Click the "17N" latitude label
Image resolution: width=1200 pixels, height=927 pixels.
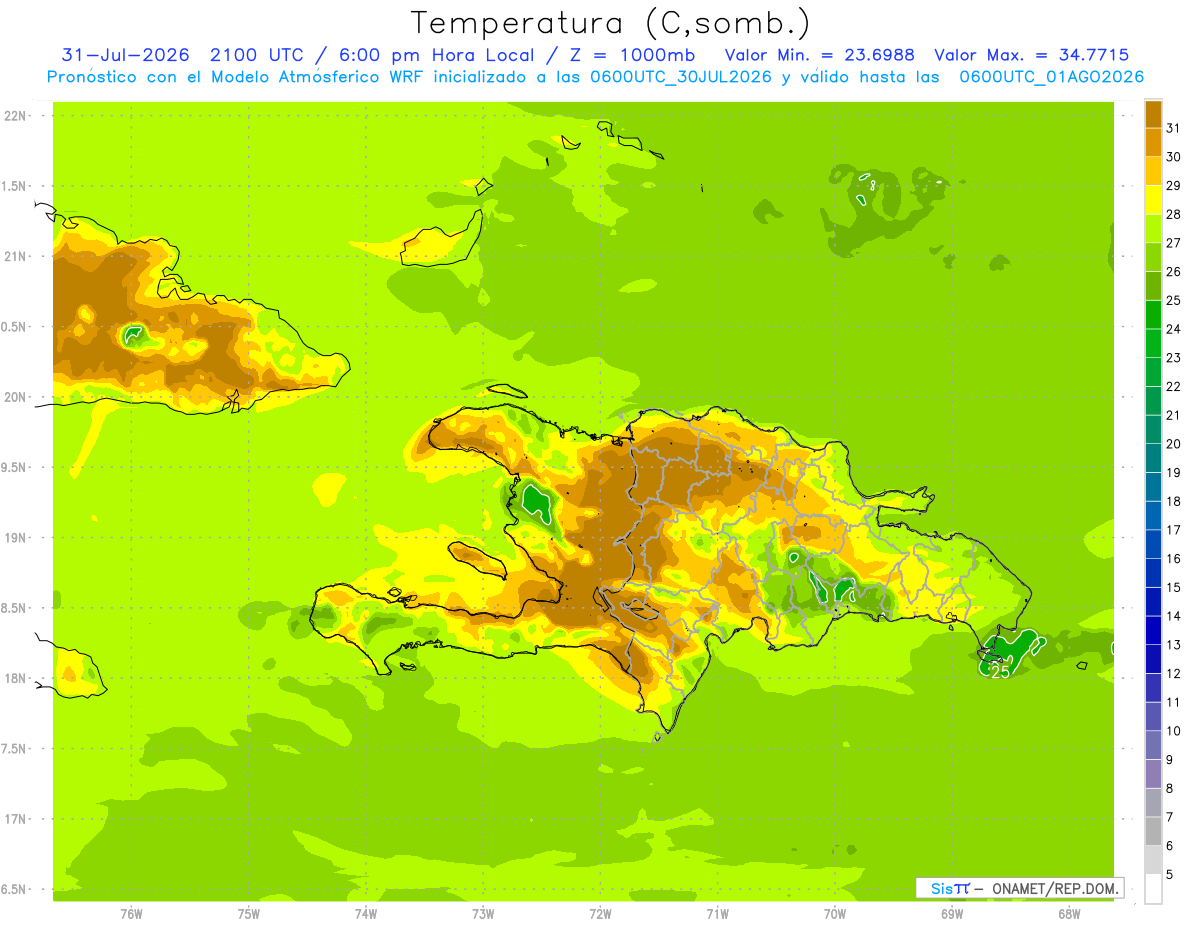pyautogui.click(x=15, y=819)
